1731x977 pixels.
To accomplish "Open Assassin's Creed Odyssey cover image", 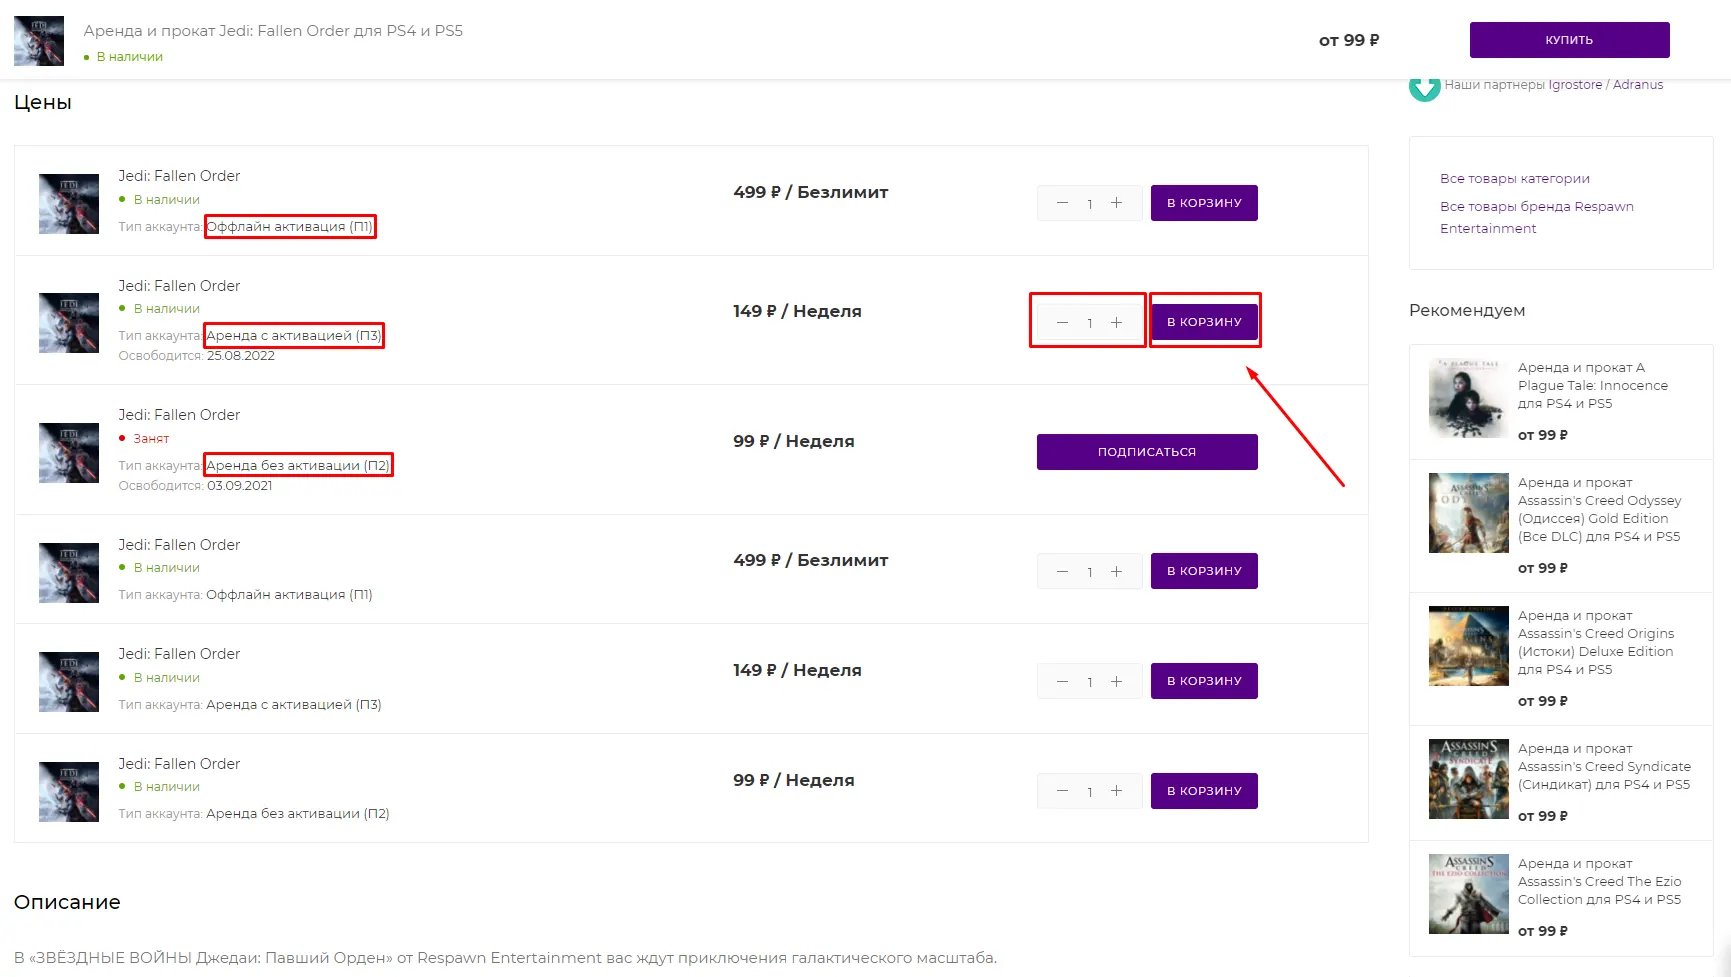I will 1468,513.
